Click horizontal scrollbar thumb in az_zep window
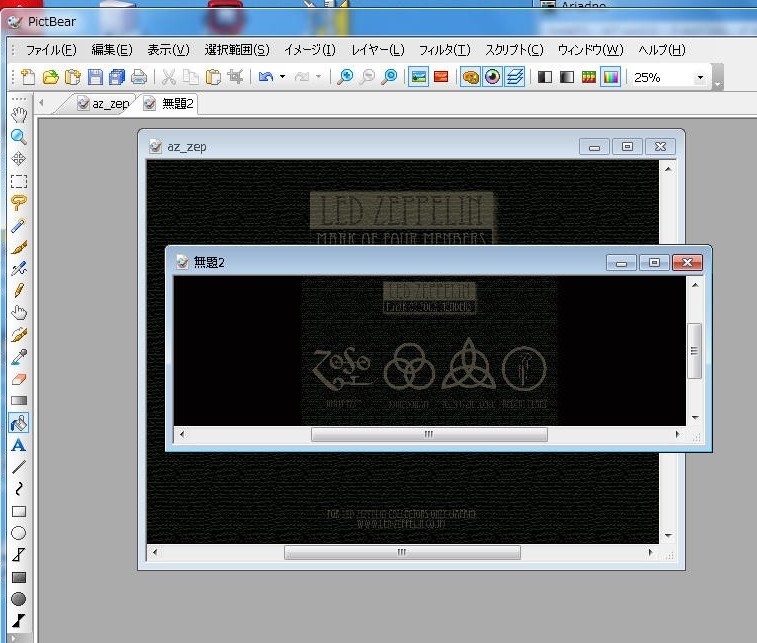 pos(402,552)
